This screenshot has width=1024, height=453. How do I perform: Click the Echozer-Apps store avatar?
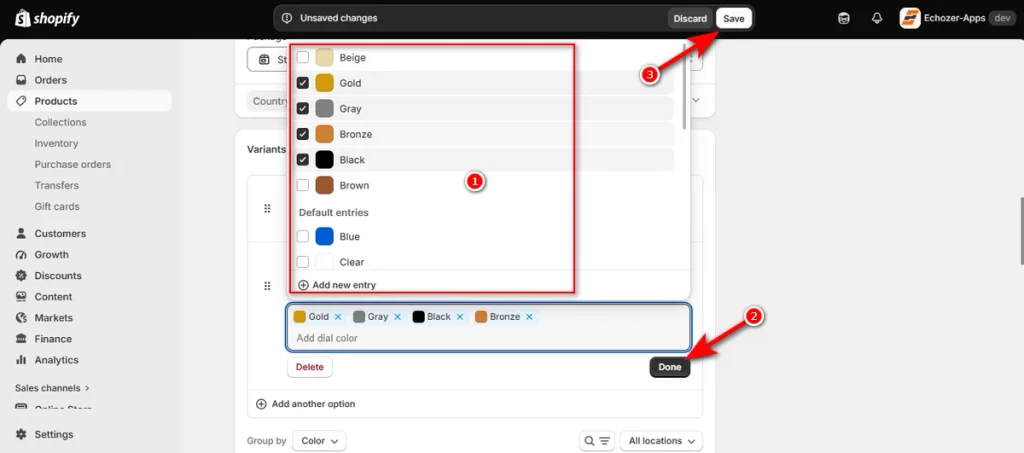tap(910, 18)
